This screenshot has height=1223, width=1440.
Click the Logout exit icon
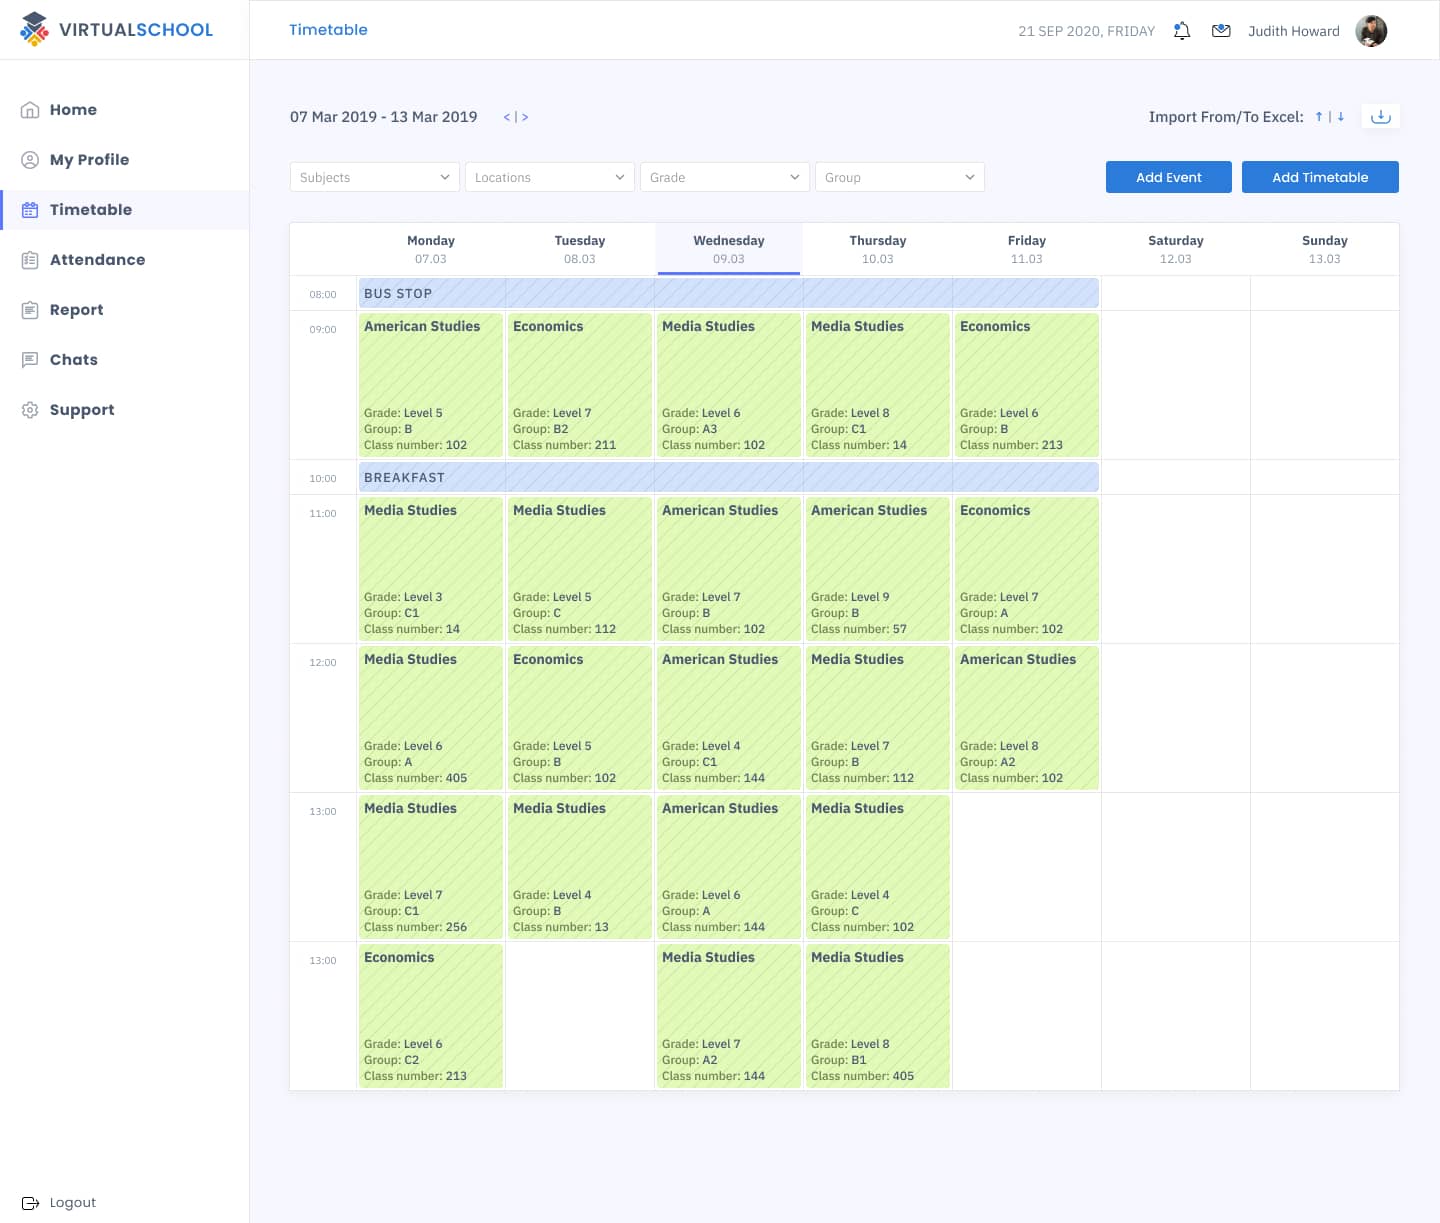tap(30, 1203)
